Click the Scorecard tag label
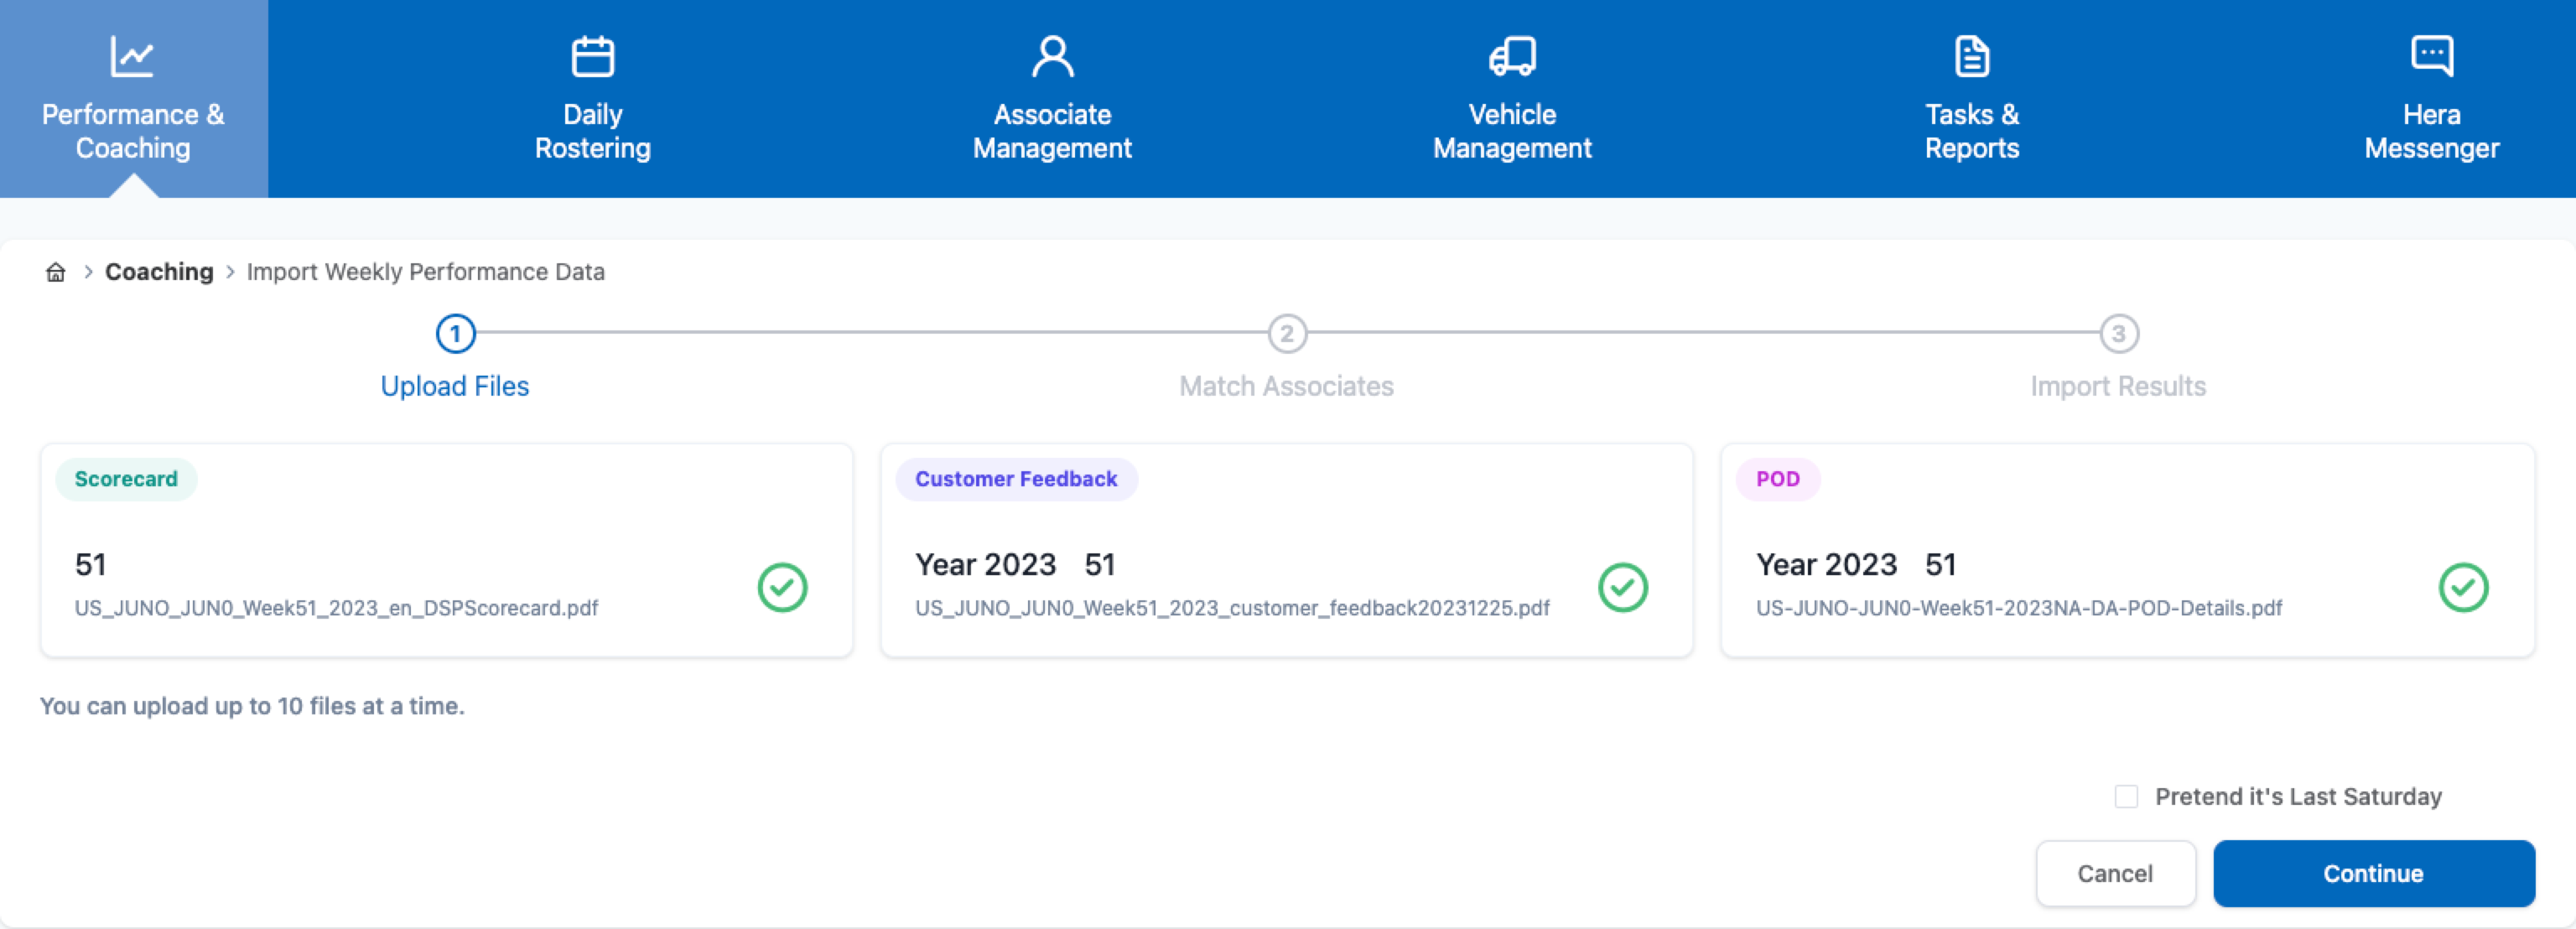The height and width of the screenshot is (929, 2576). point(126,479)
